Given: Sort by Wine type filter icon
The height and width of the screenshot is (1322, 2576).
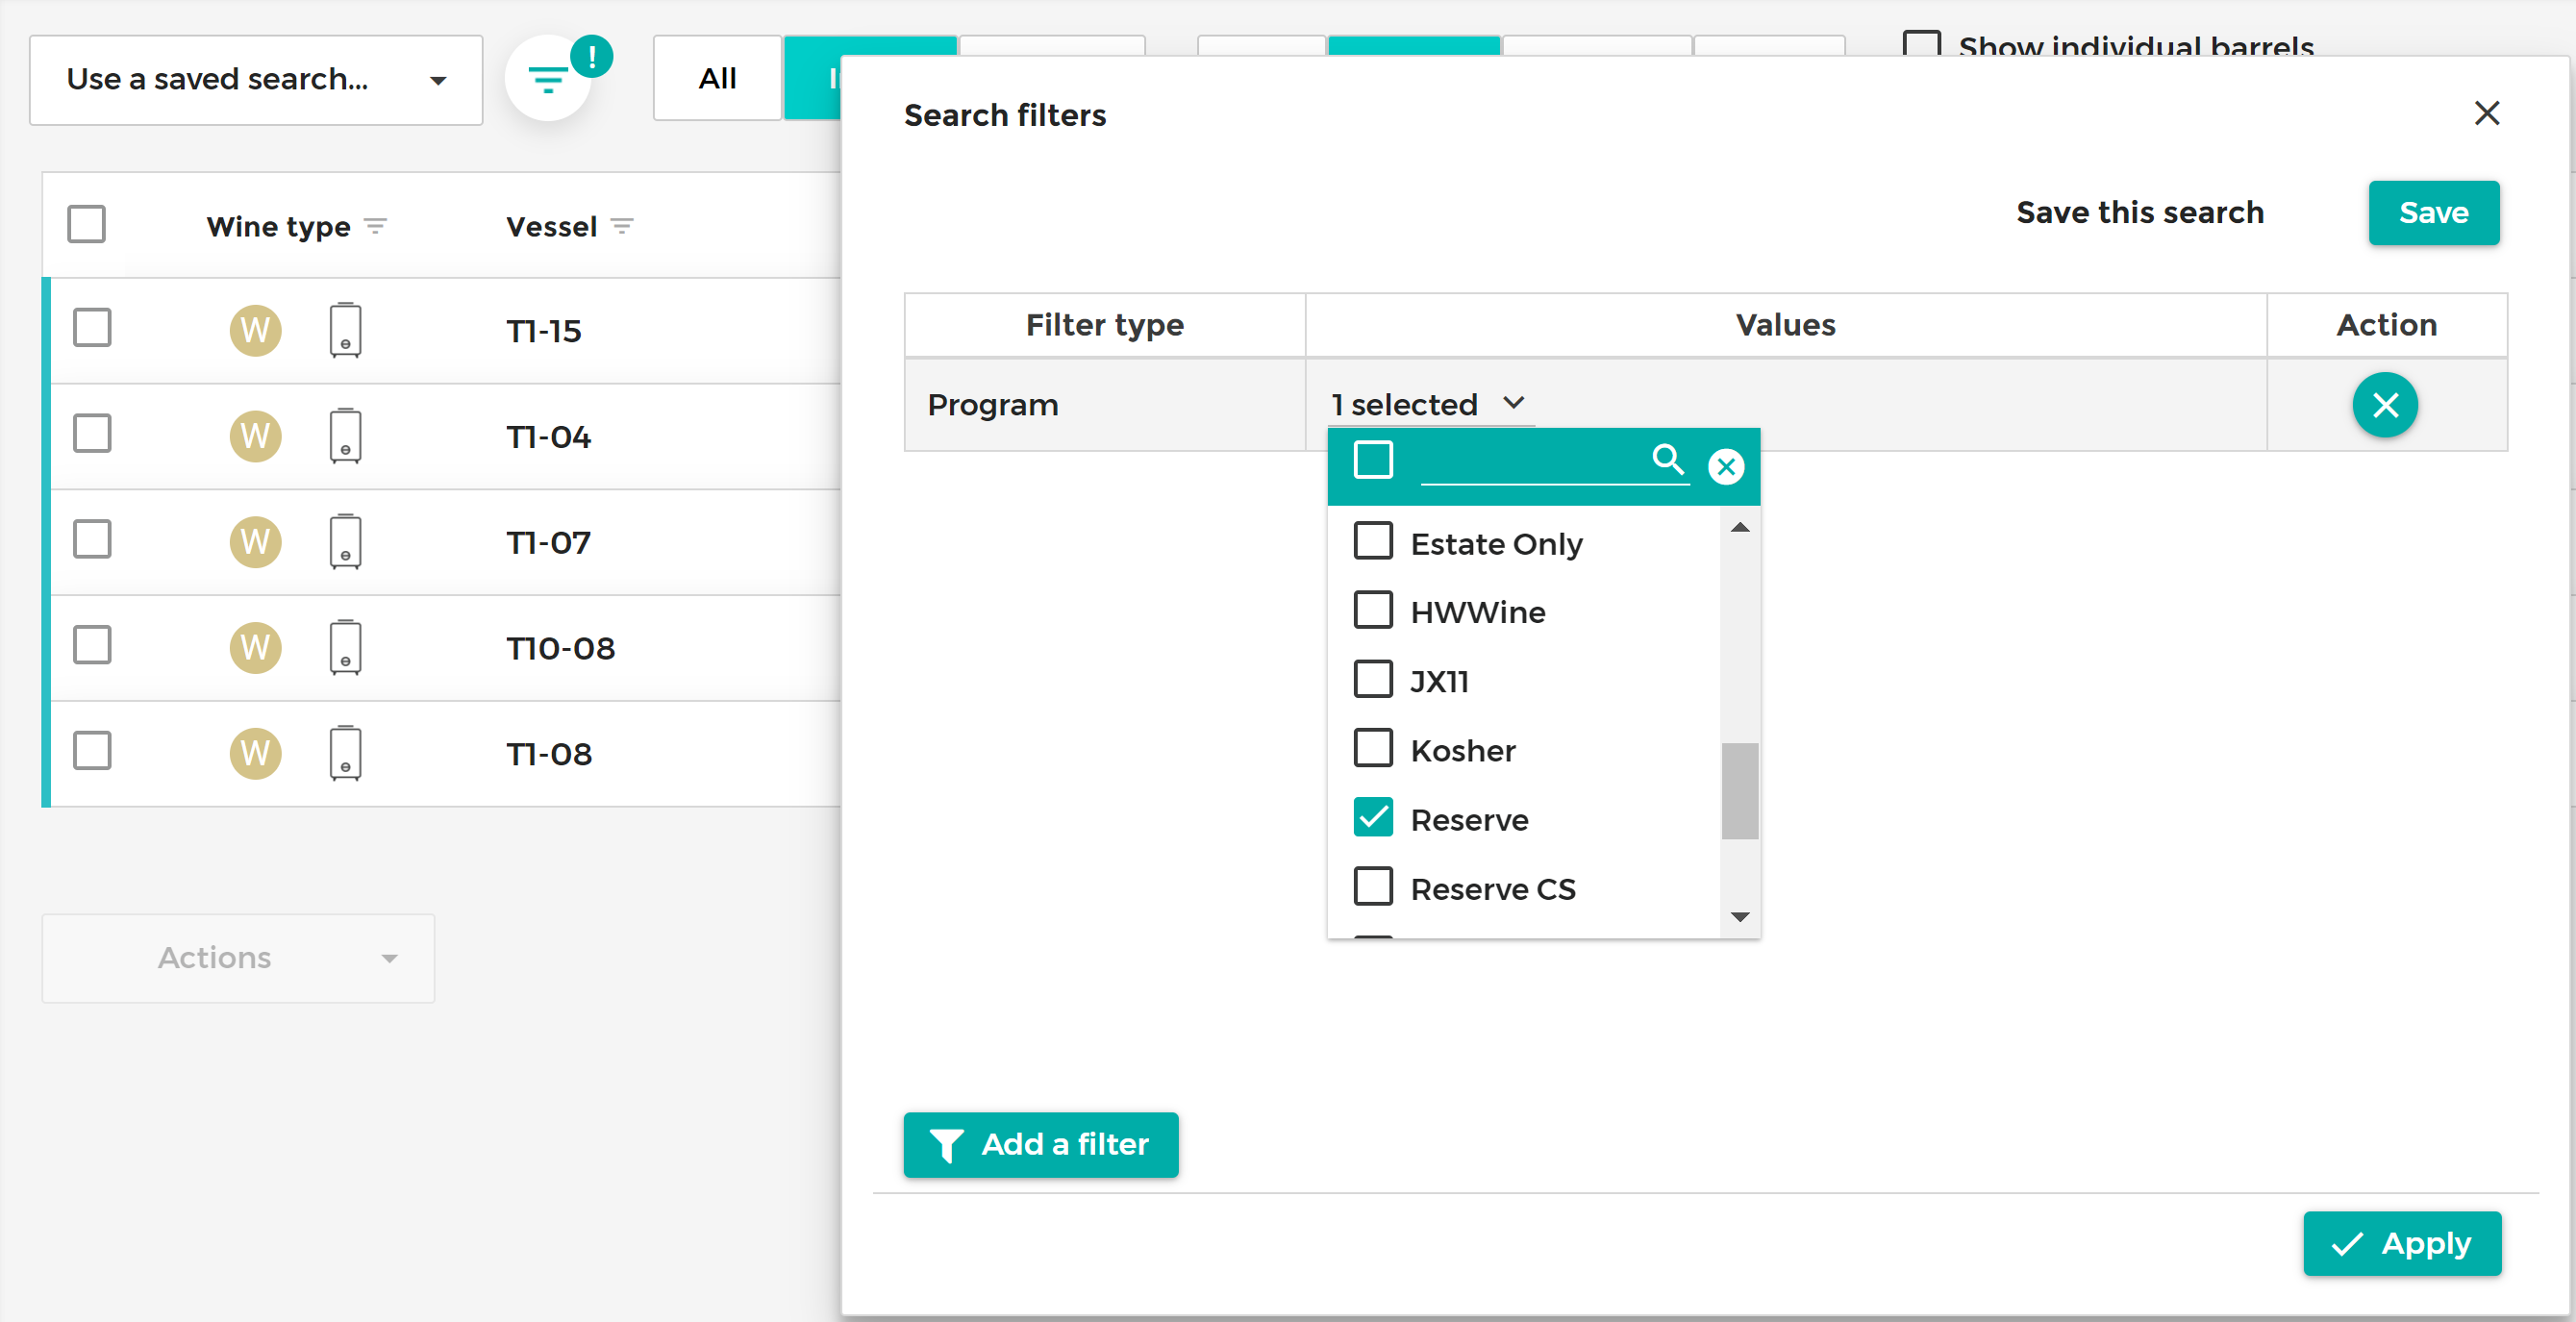Looking at the screenshot, I should tap(375, 227).
